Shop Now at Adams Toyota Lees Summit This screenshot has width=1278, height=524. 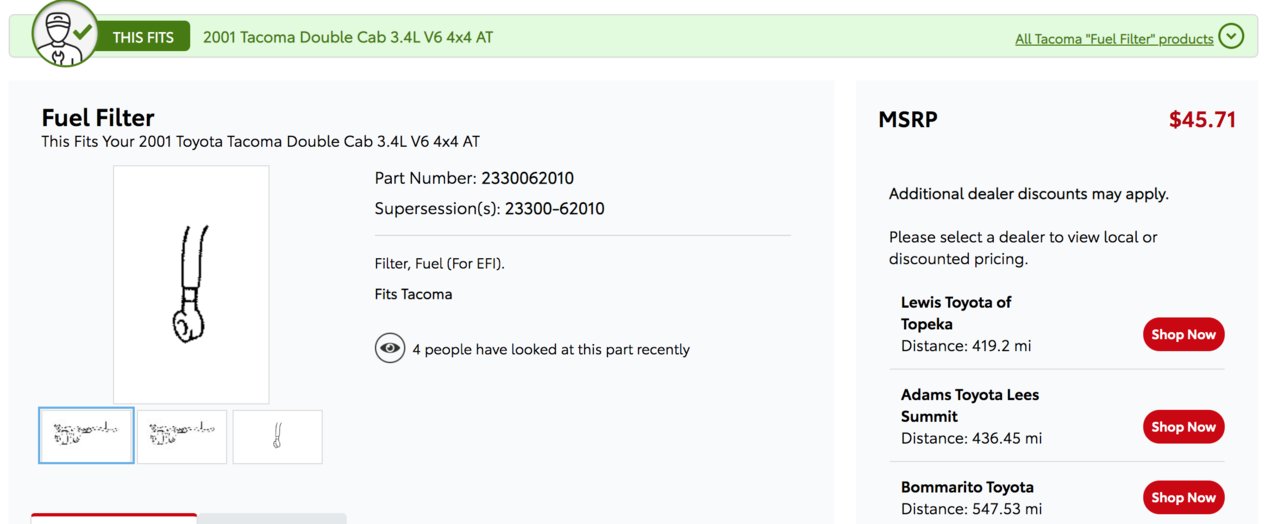(x=1183, y=427)
